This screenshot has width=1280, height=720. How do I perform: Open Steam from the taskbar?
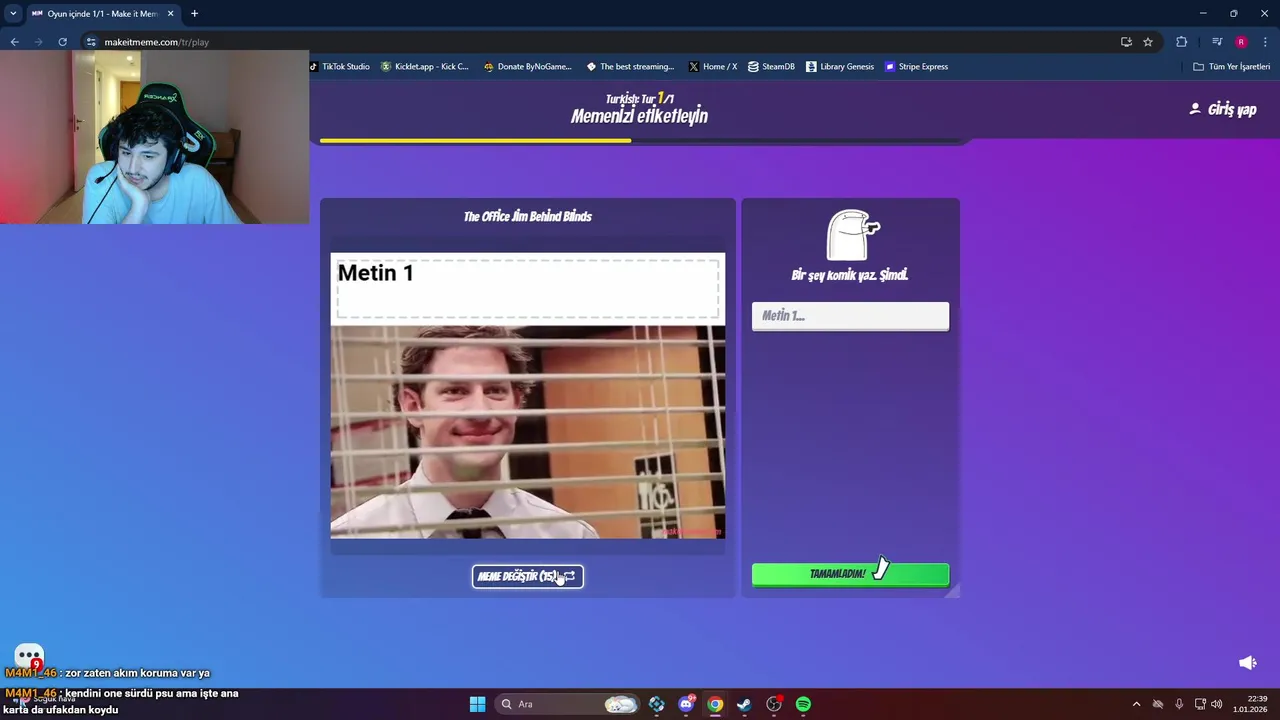pyautogui.click(x=744, y=704)
